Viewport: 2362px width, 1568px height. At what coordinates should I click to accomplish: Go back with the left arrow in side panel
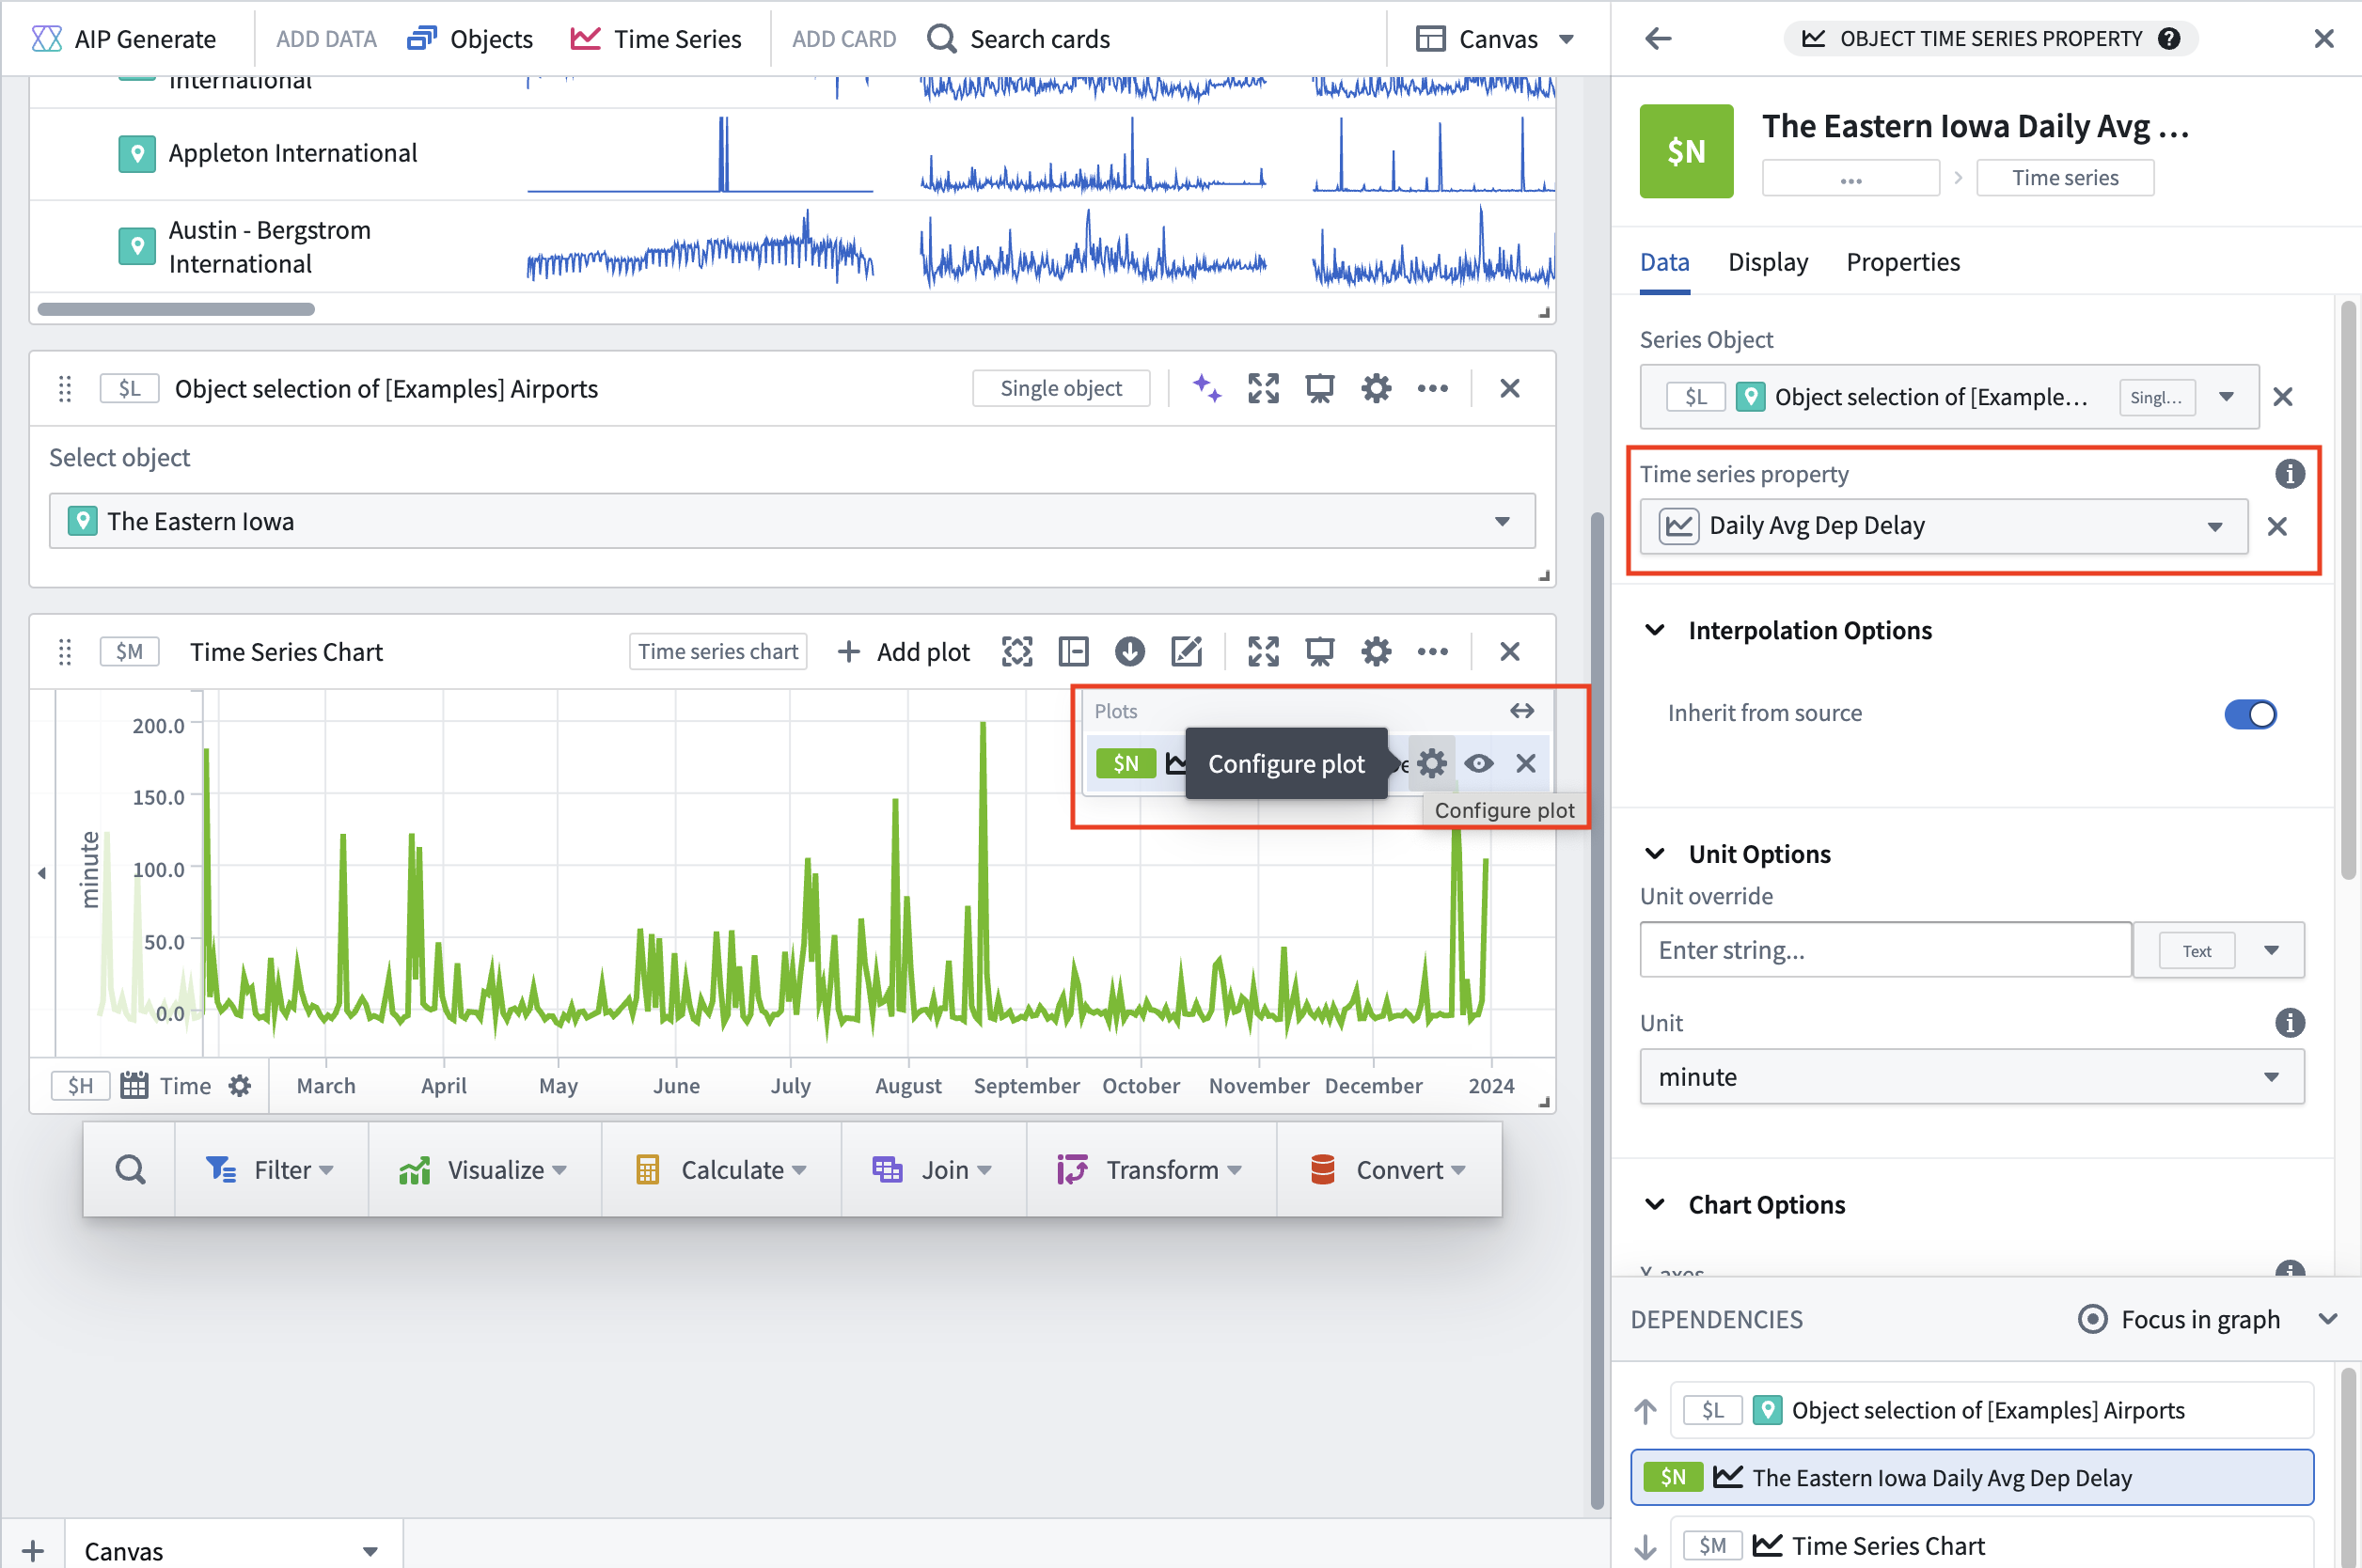(1658, 38)
